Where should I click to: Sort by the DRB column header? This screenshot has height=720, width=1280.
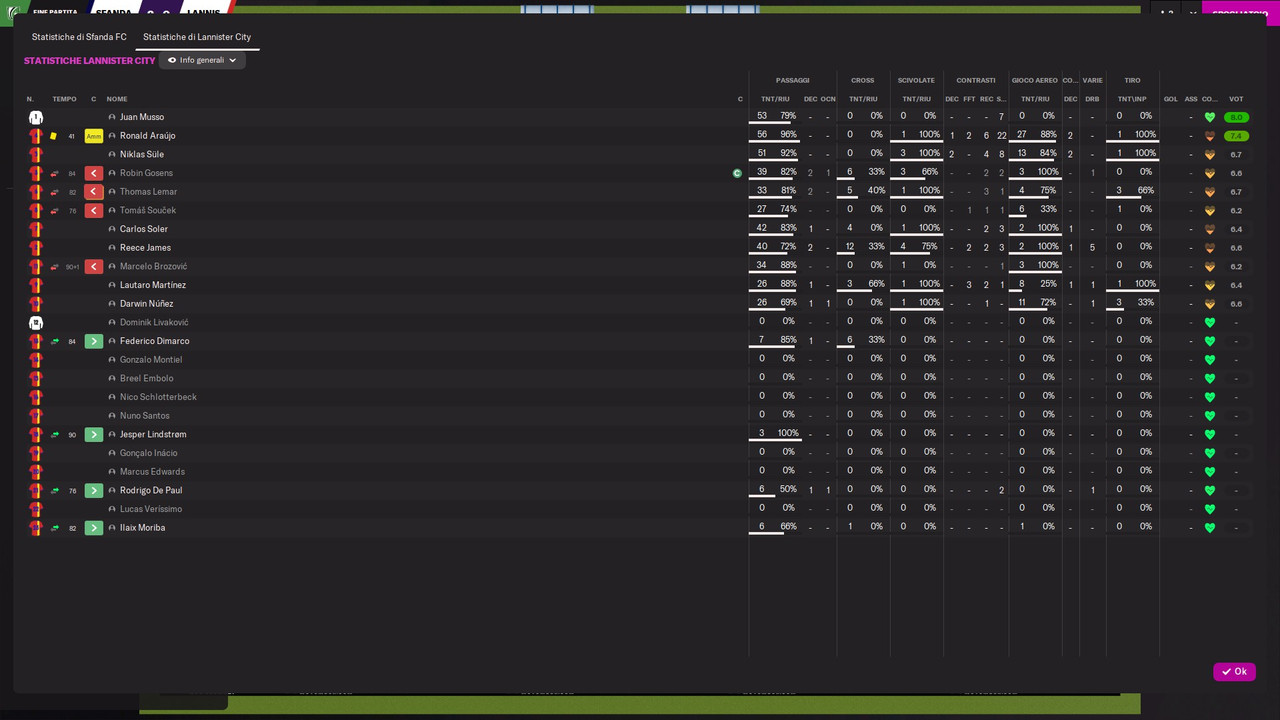[x=1092, y=99]
